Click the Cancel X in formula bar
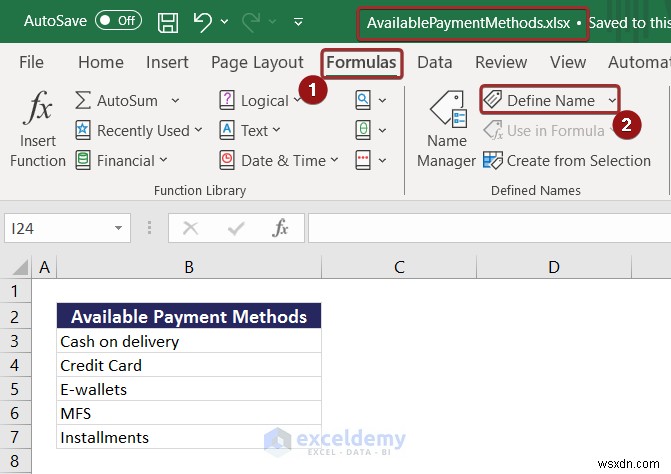 pos(190,228)
